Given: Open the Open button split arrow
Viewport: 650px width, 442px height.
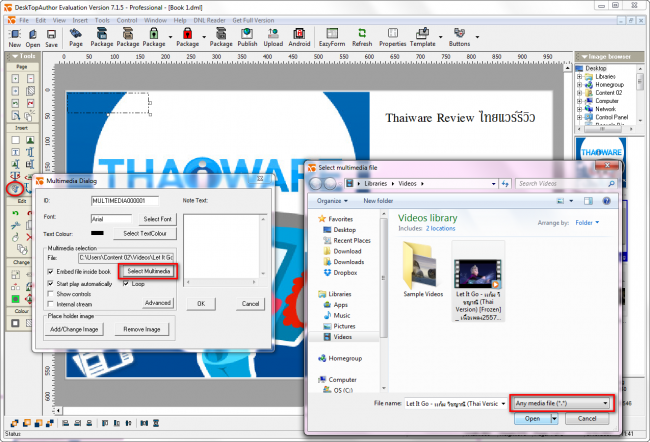Looking at the screenshot, I should [554, 419].
